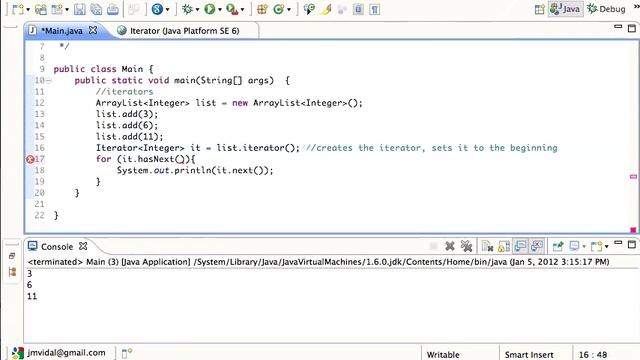This screenshot has width=640, height=360.
Task: Click the 'for (it.hasNext()){' code line
Action: pyautogui.click(x=146, y=159)
